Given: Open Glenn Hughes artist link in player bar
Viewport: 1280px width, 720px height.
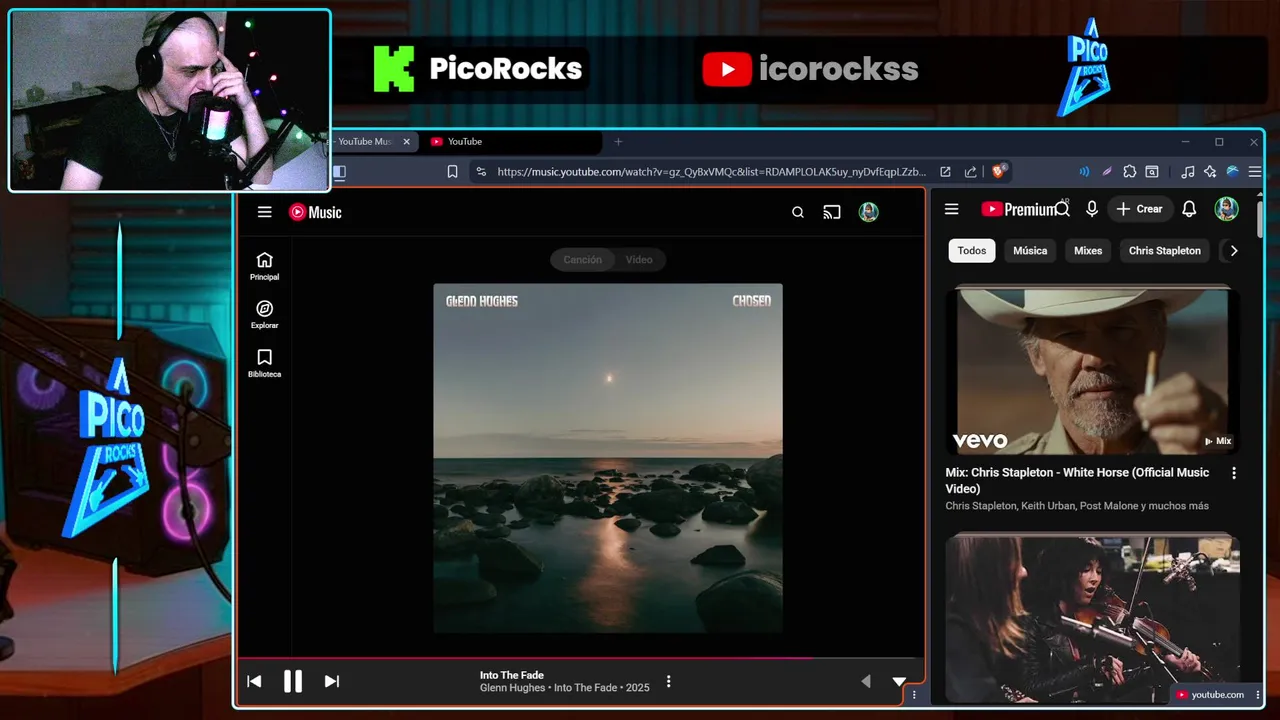Looking at the screenshot, I should [x=512, y=688].
